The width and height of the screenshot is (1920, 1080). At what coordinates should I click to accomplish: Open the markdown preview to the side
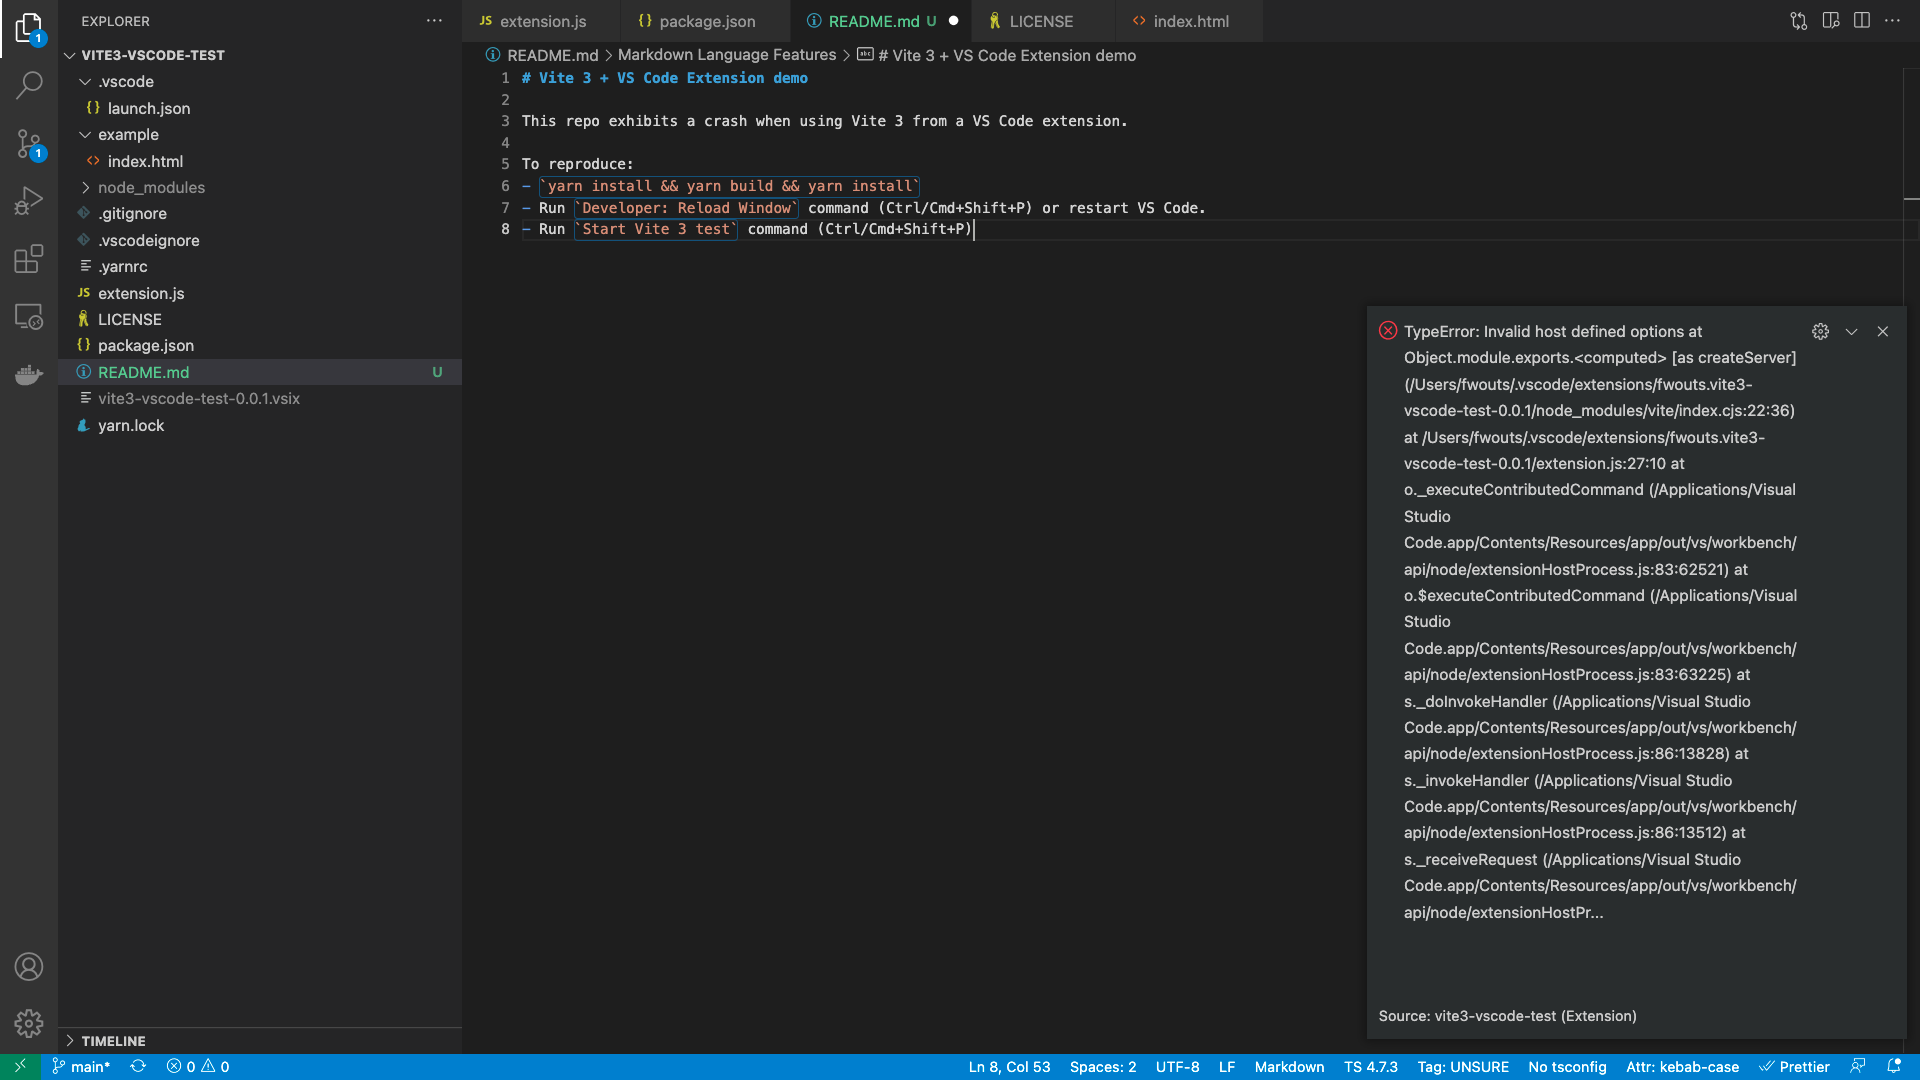[x=1830, y=21]
